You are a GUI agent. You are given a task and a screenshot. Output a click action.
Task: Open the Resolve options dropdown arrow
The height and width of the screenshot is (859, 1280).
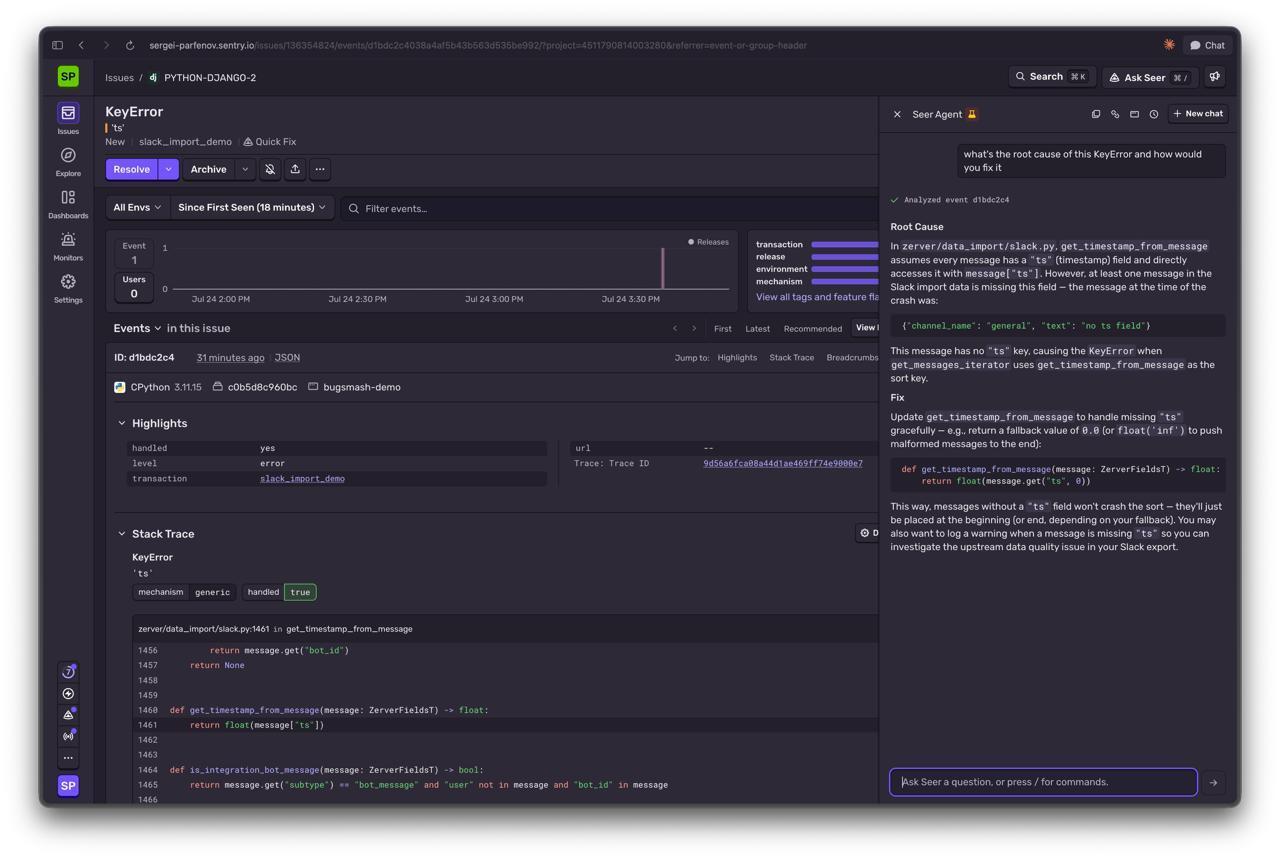169,169
